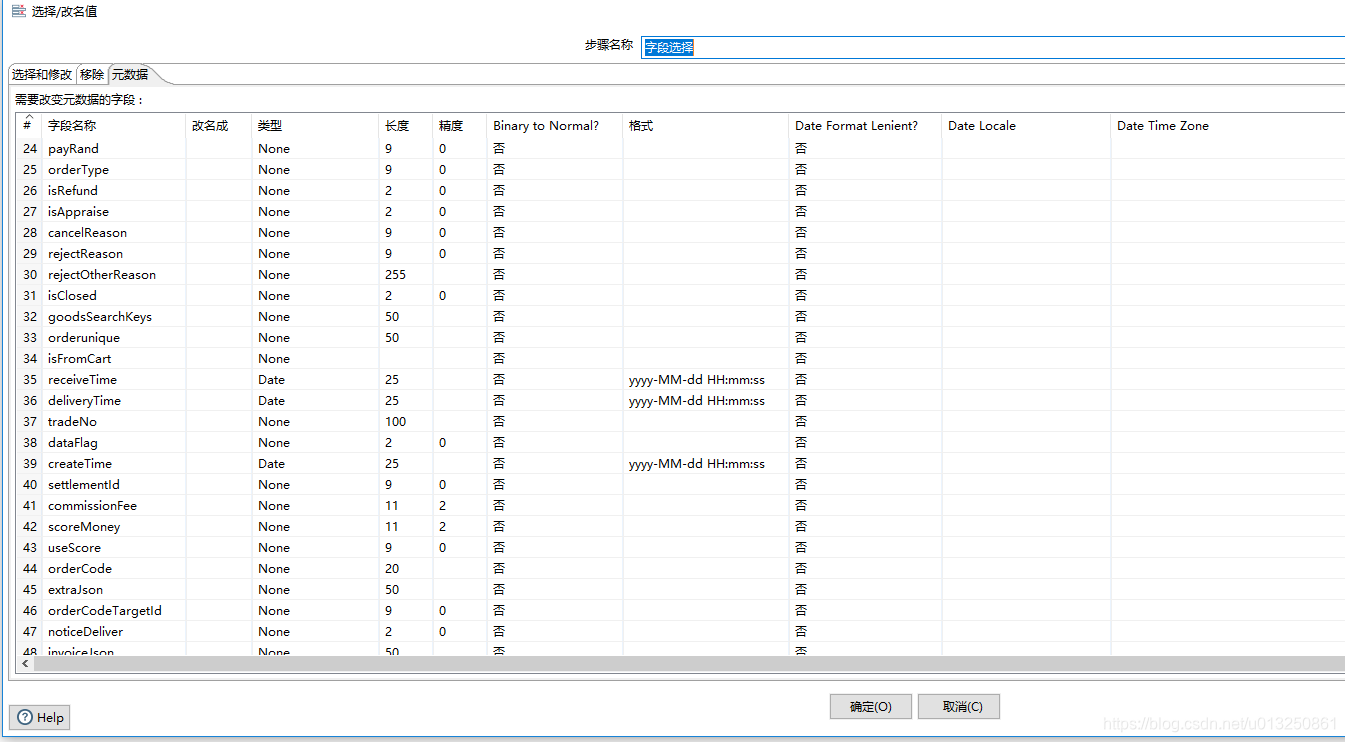Click row number 24
The height and width of the screenshot is (742, 1345).
click(x=30, y=149)
